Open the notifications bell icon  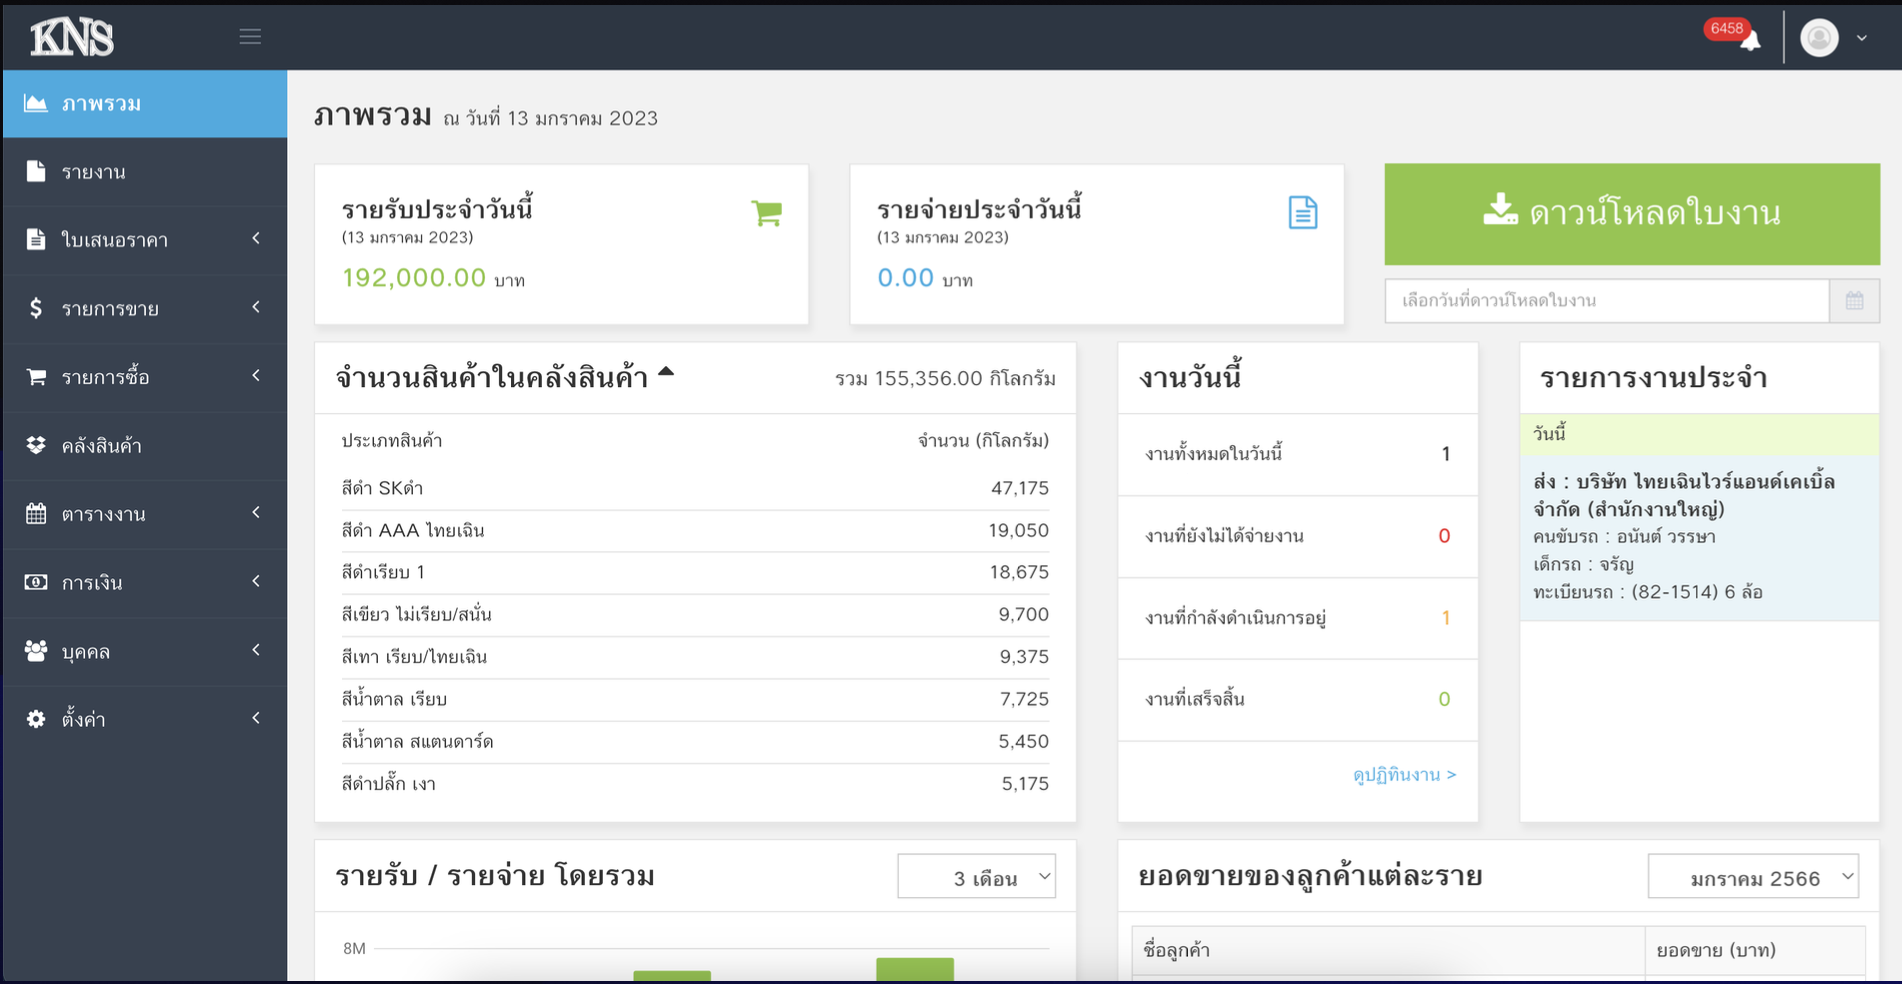(x=1749, y=40)
